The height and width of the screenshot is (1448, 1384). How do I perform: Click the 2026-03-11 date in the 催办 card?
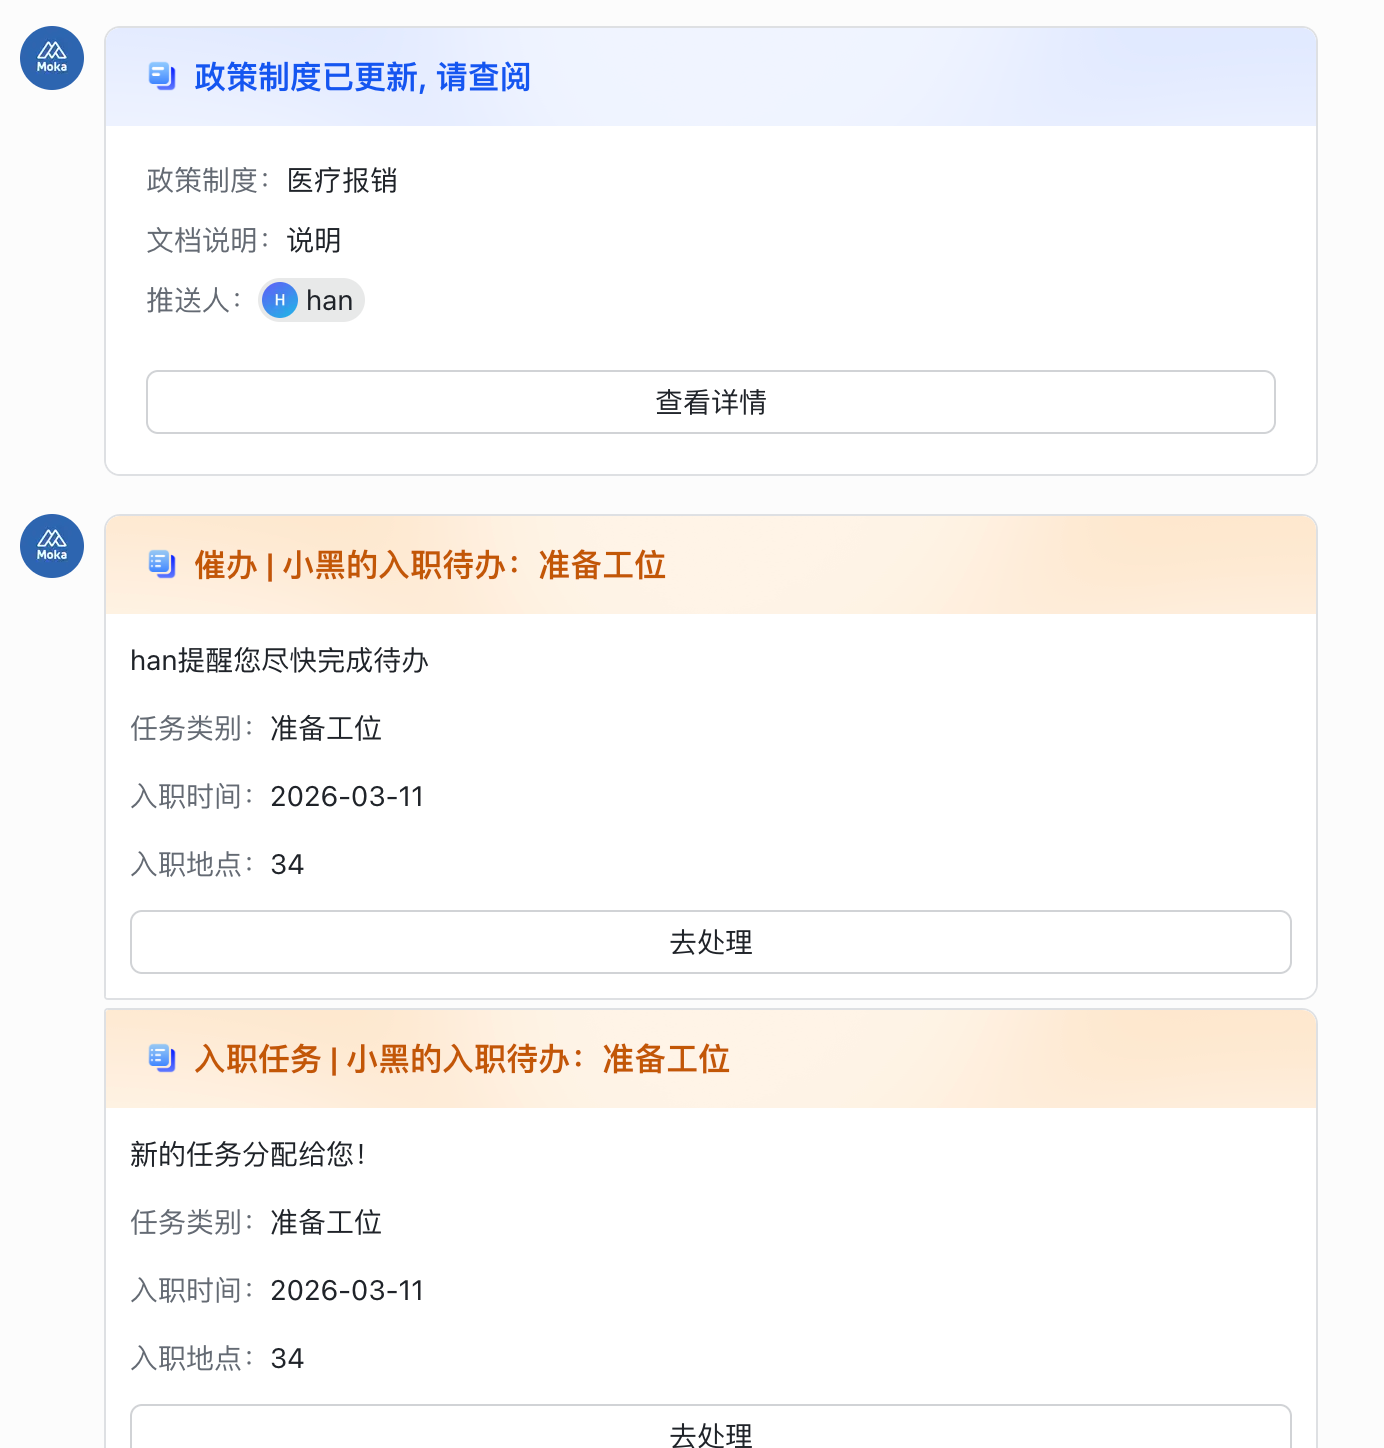[347, 796]
